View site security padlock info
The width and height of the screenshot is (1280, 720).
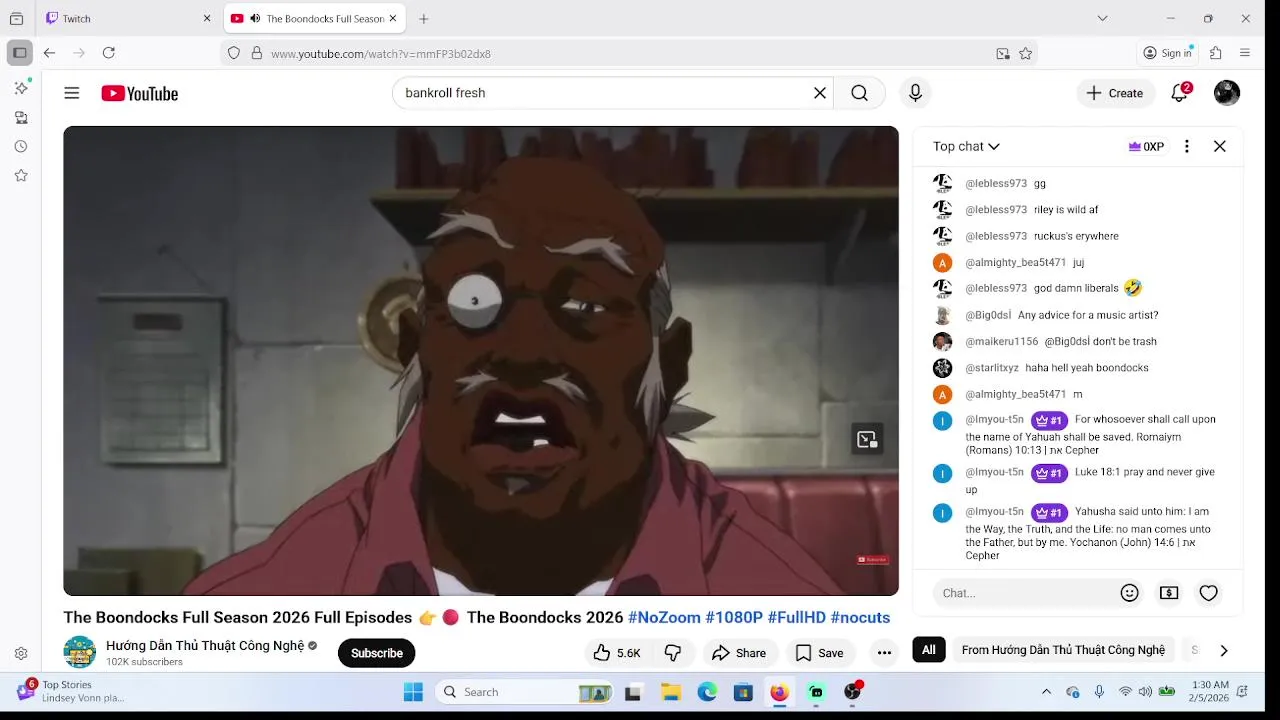(x=256, y=53)
